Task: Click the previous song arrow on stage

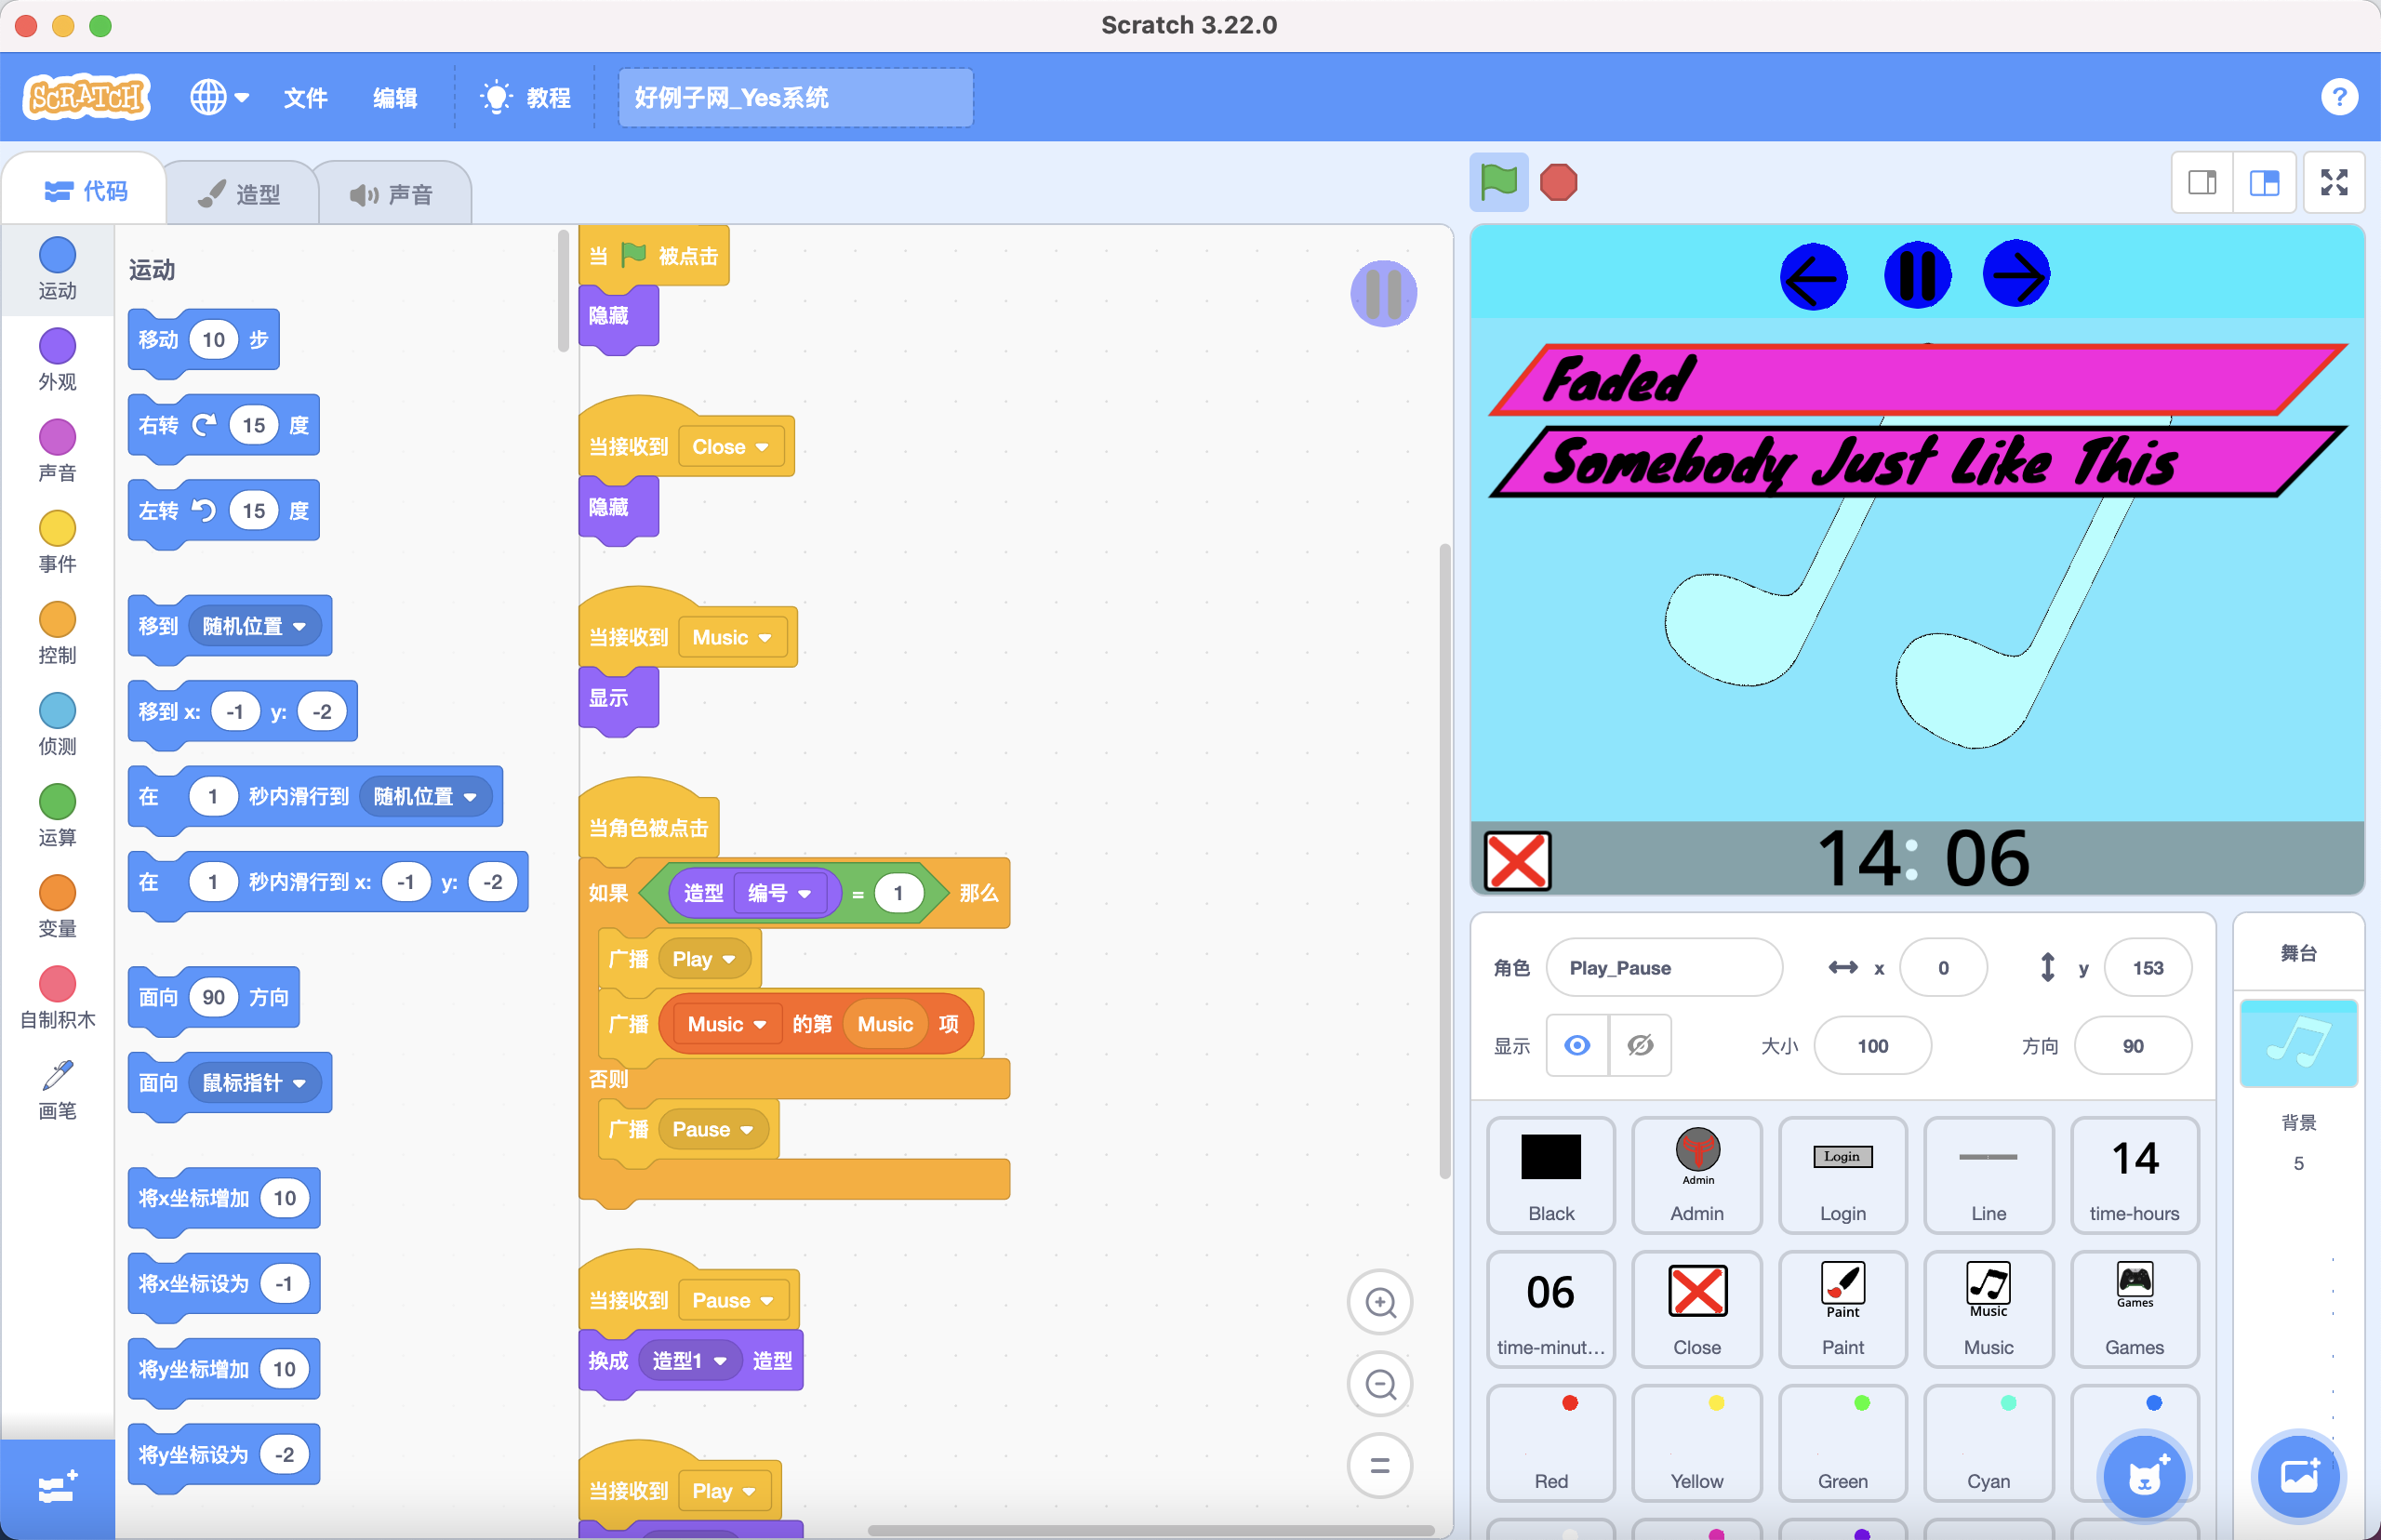Action: point(1813,276)
